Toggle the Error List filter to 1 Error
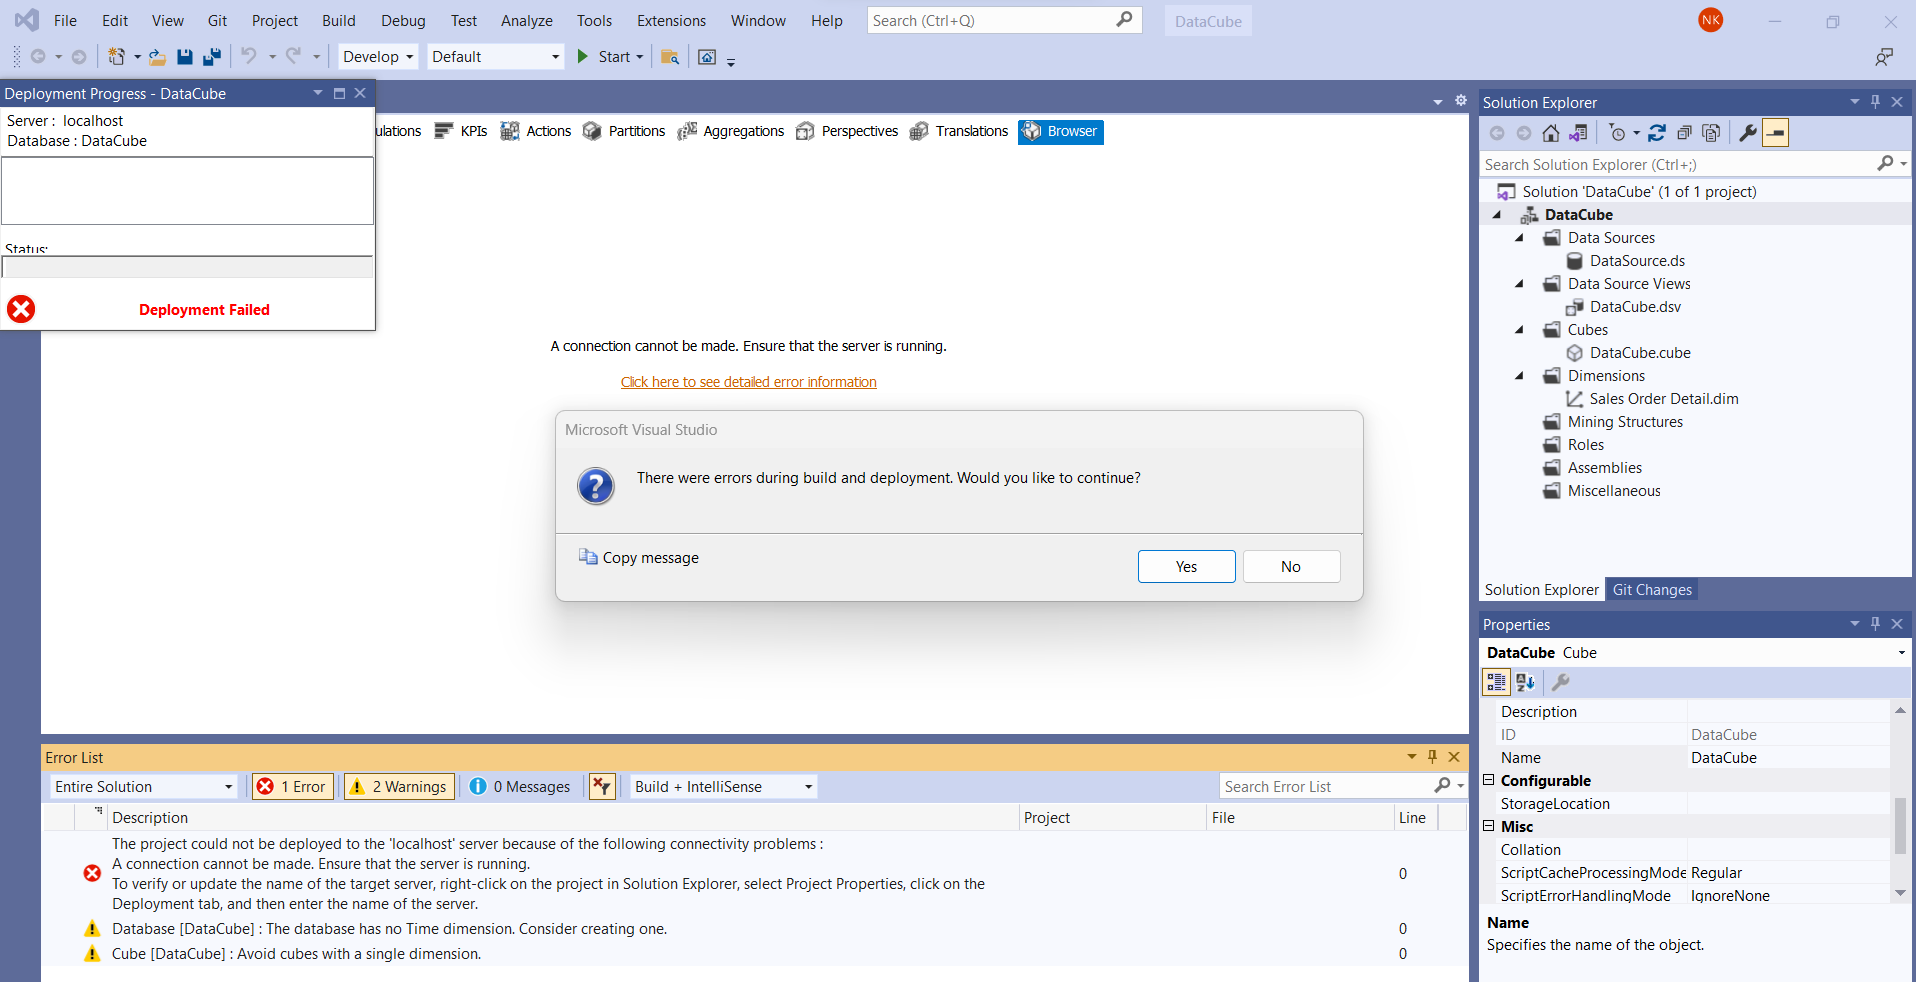Image resolution: width=1916 pixels, height=982 pixels. pos(292,786)
